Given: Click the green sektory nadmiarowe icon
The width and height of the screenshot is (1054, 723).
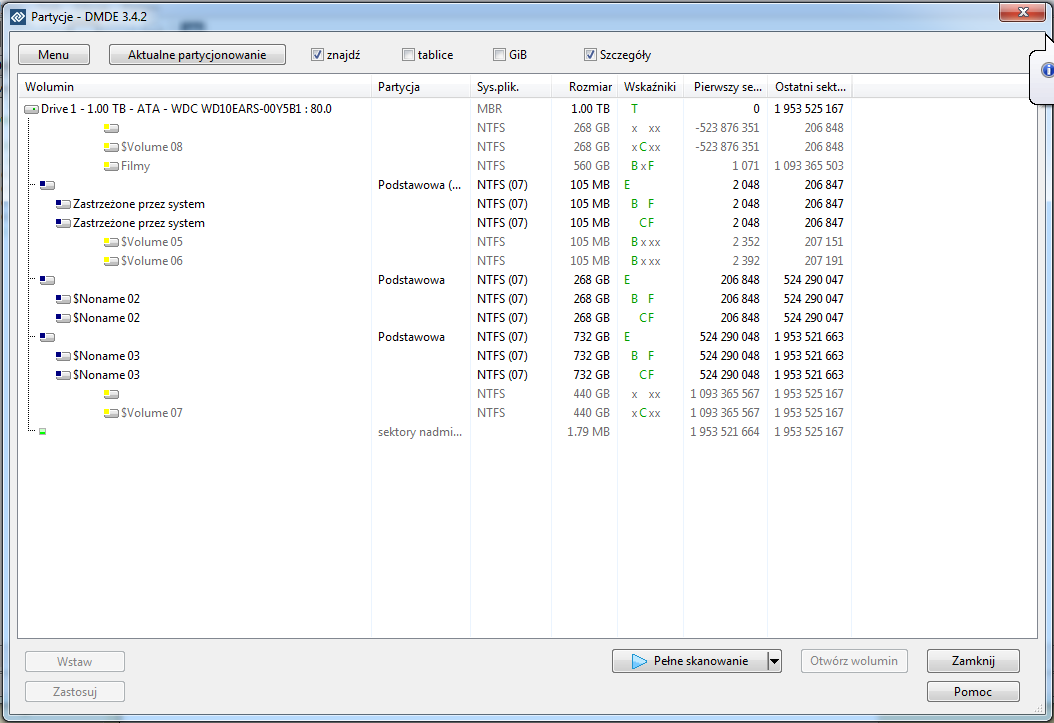Looking at the screenshot, I should point(42,432).
